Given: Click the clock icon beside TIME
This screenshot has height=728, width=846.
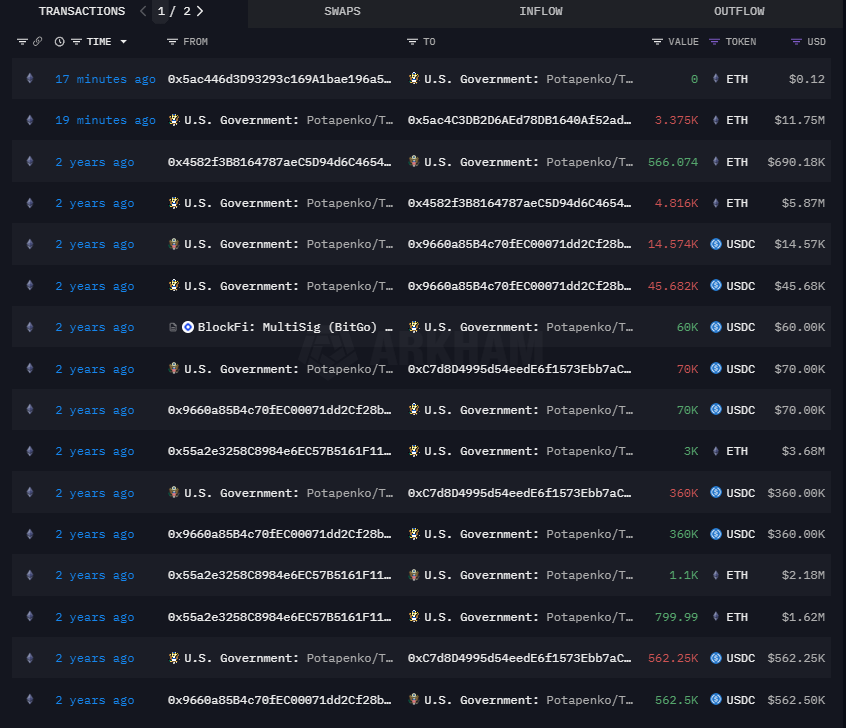Looking at the screenshot, I should point(60,42).
